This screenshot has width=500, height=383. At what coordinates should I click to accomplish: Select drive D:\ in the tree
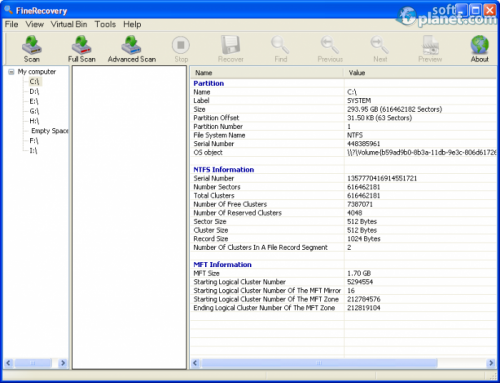(x=34, y=91)
